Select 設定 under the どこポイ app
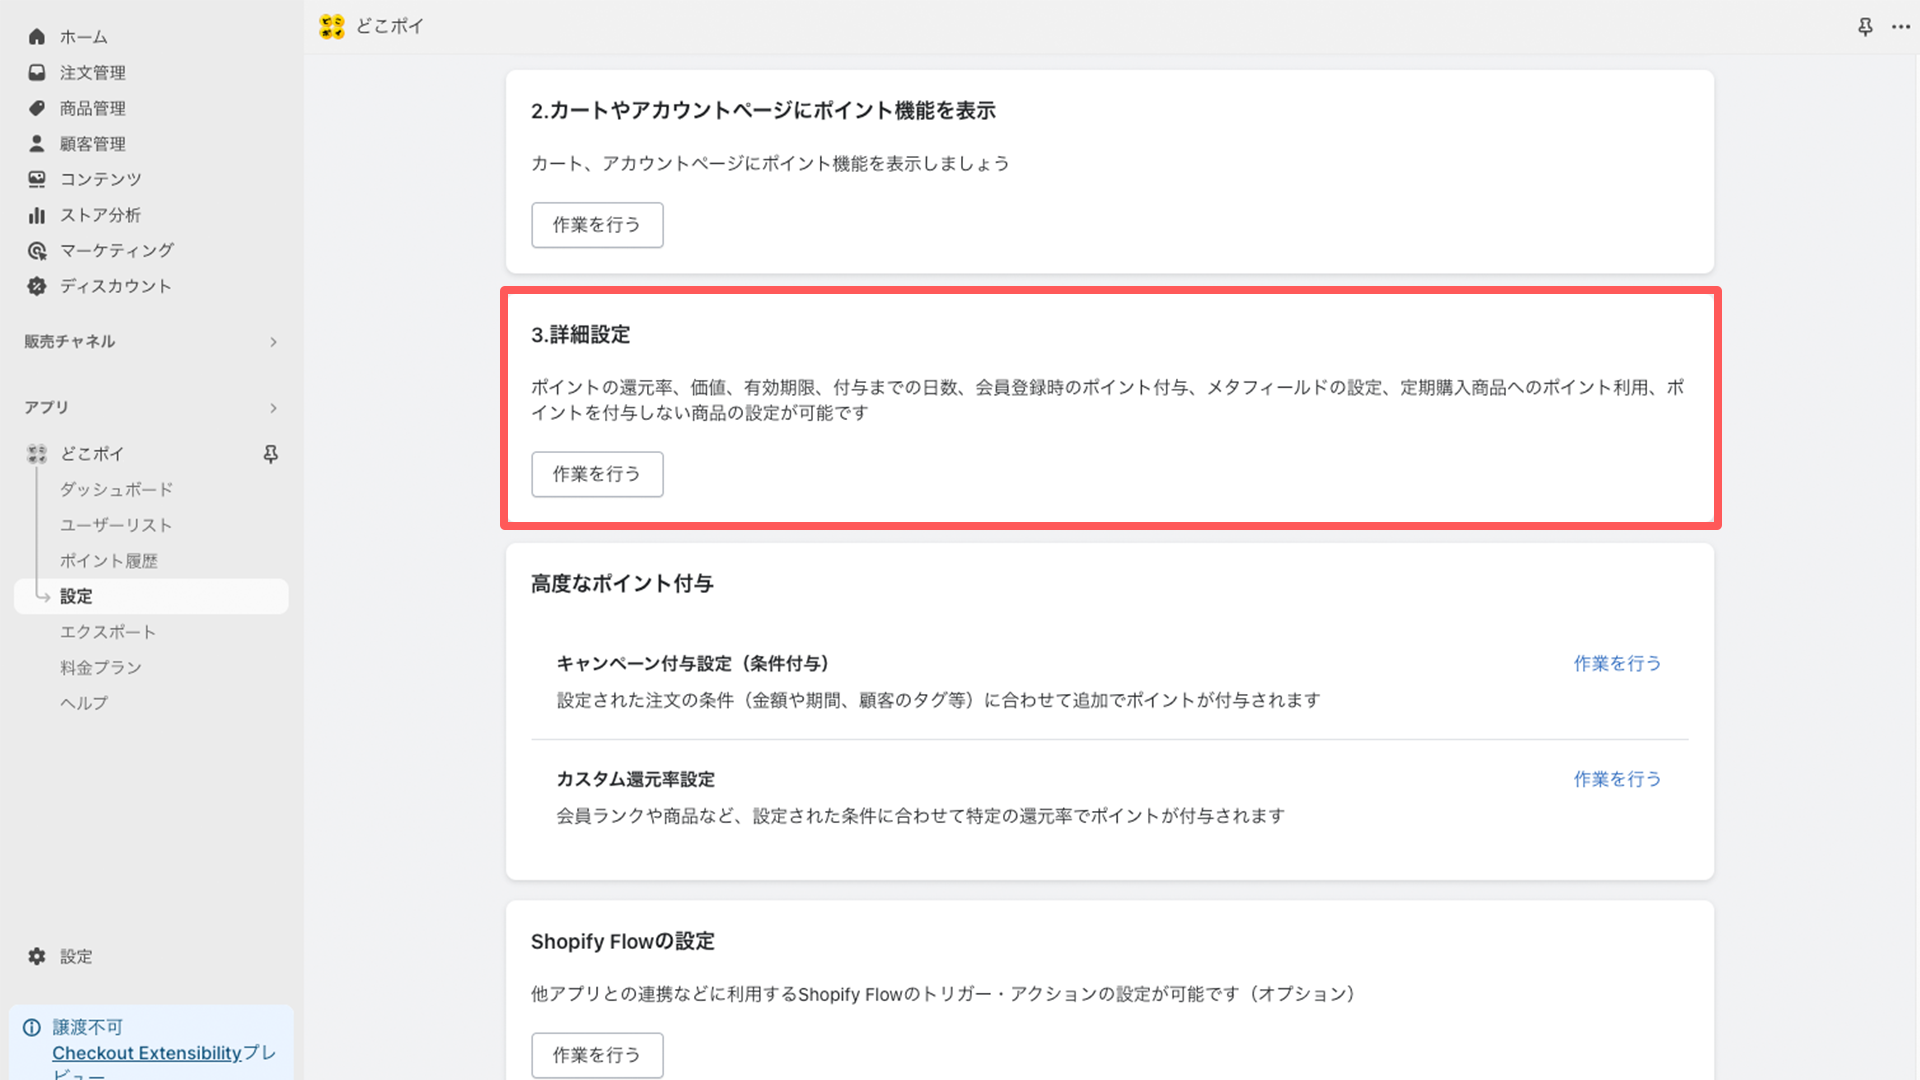 (x=151, y=596)
